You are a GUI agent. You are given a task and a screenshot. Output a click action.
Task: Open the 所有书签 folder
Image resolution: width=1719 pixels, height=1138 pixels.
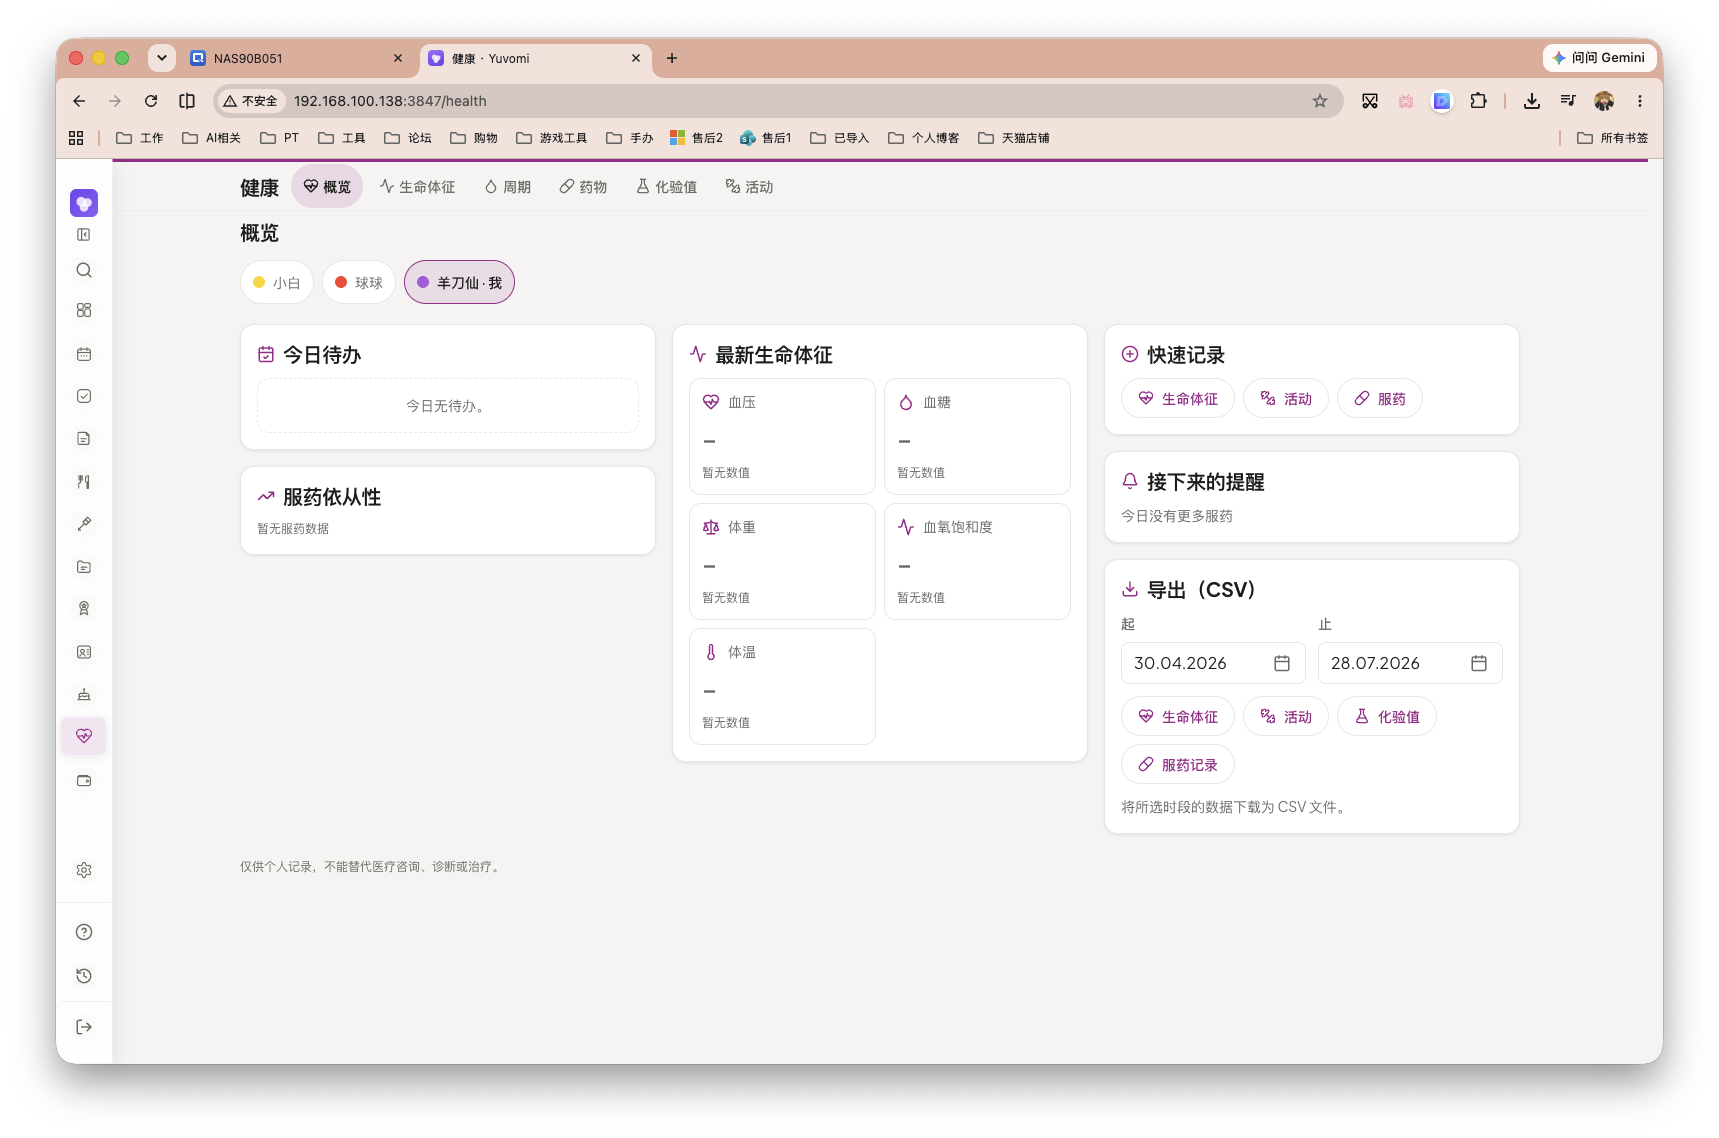(1612, 138)
